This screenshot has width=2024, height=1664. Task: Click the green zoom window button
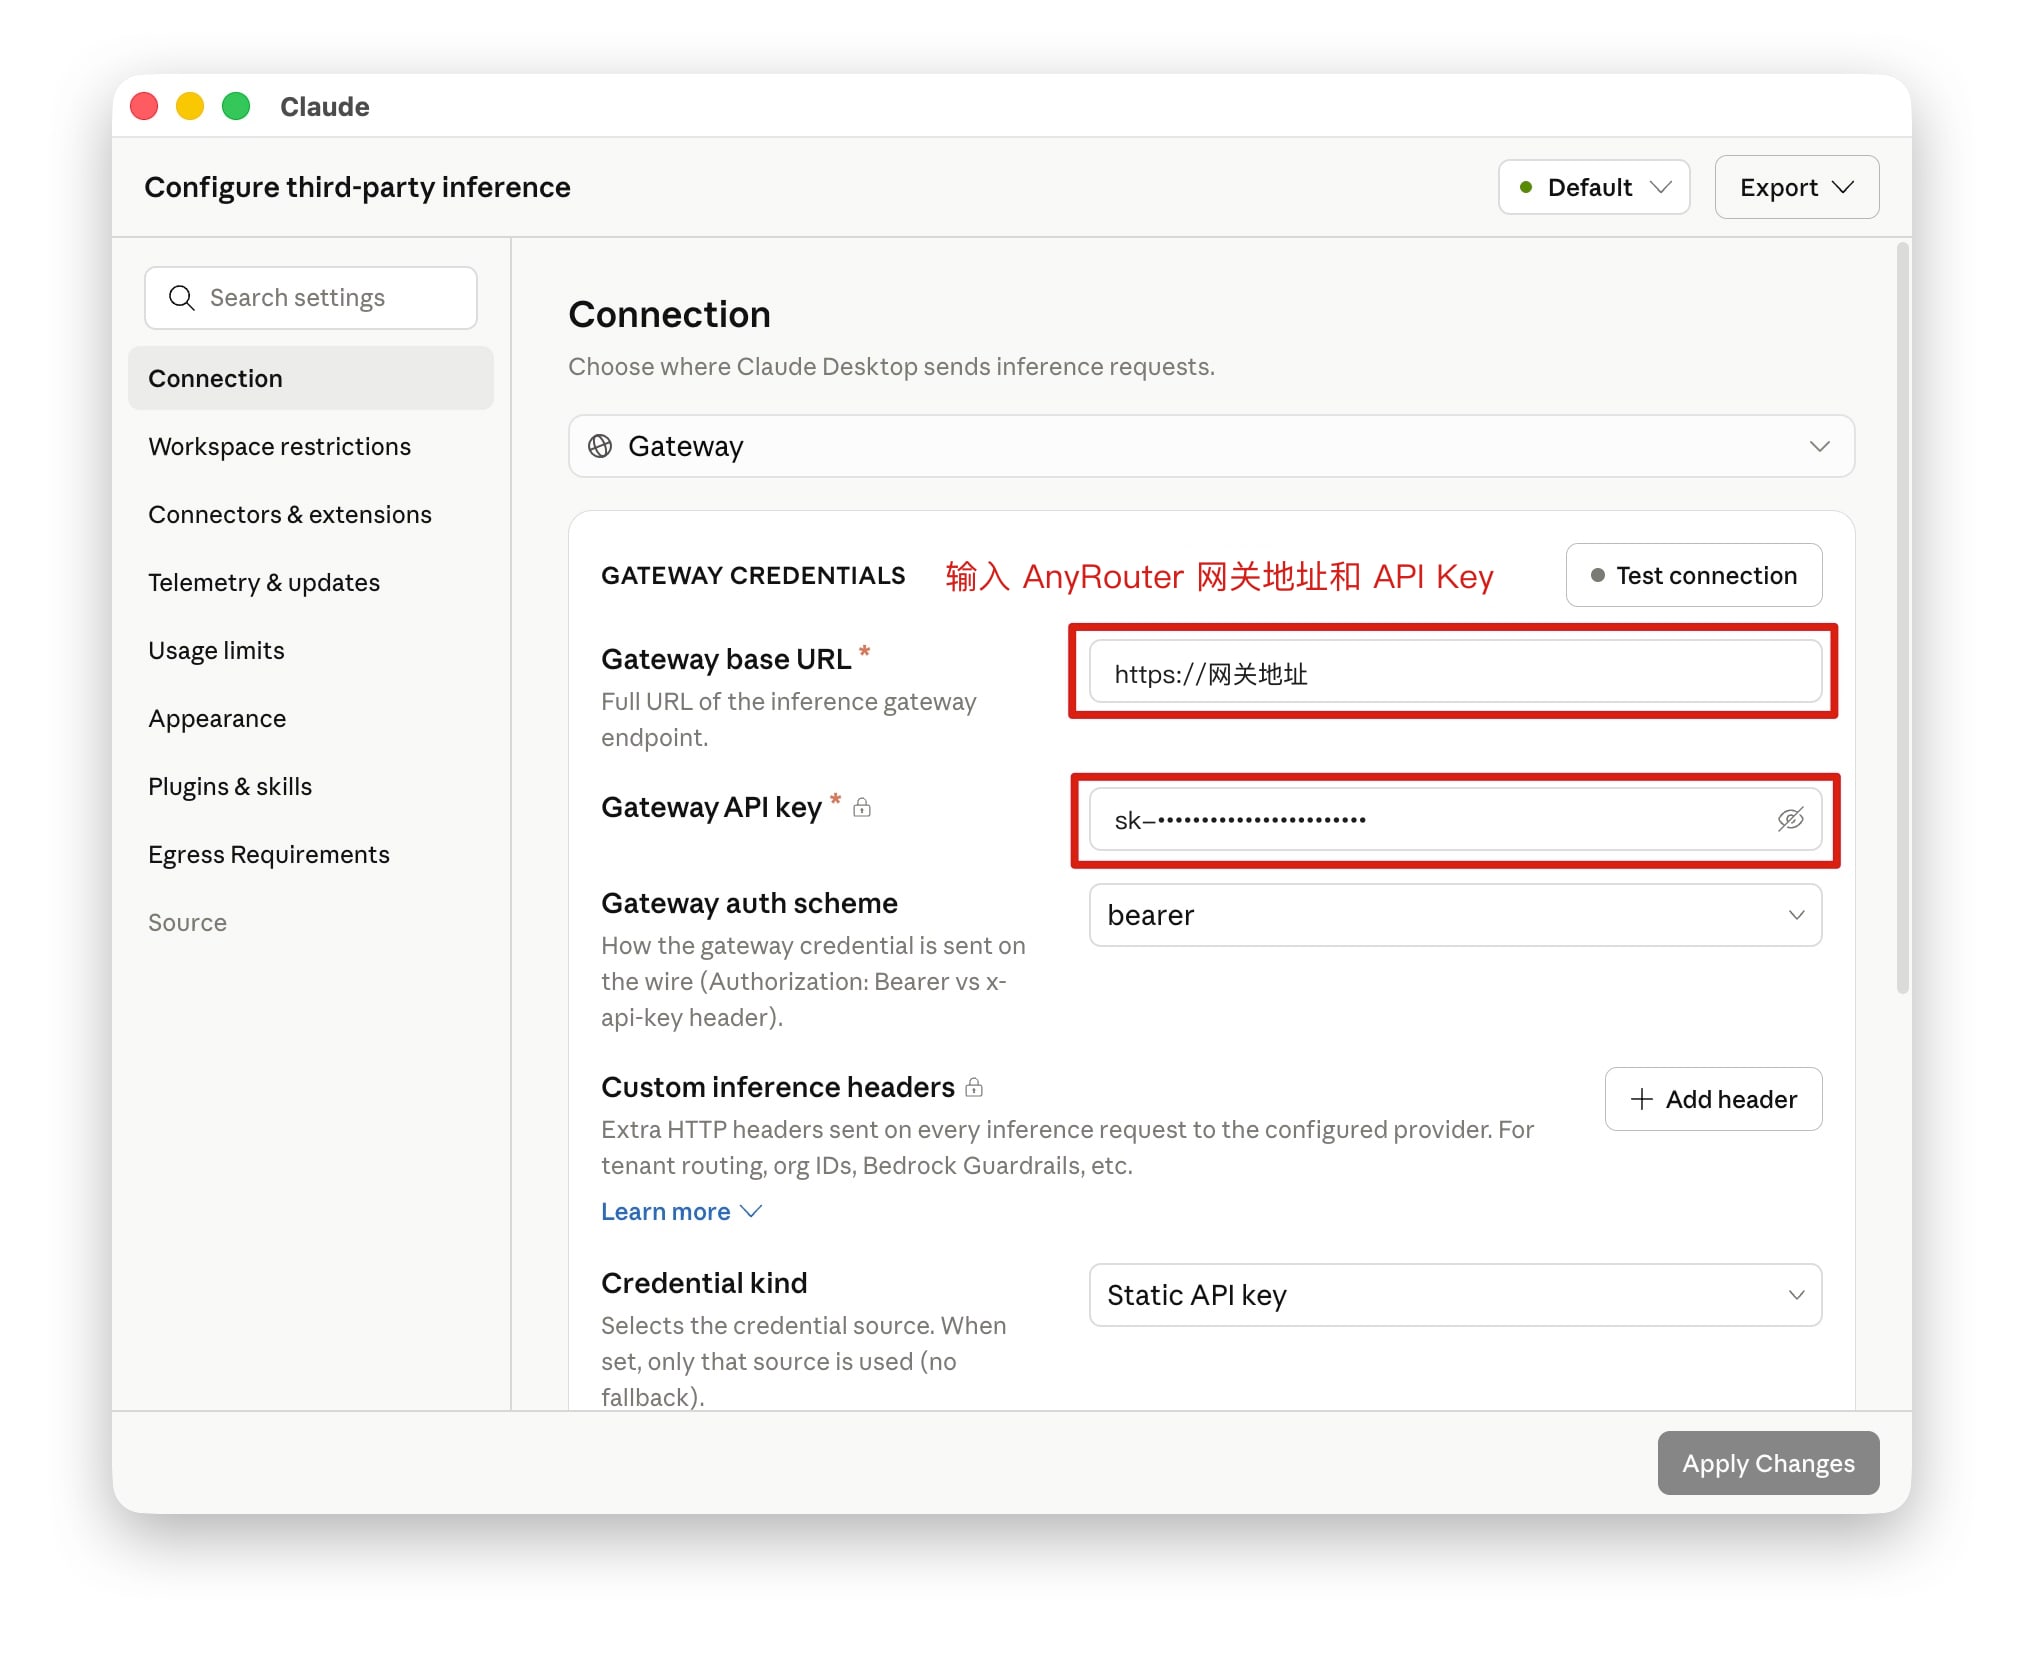[x=236, y=106]
